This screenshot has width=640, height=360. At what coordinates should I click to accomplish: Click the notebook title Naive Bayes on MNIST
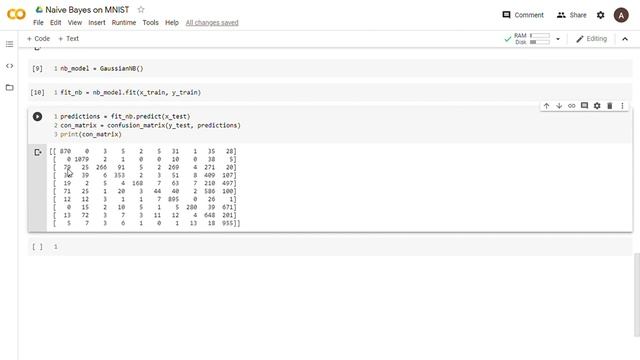87,9
